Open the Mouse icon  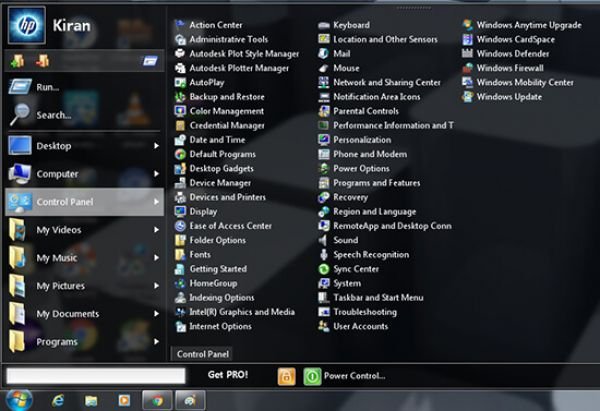[x=324, y=68]
